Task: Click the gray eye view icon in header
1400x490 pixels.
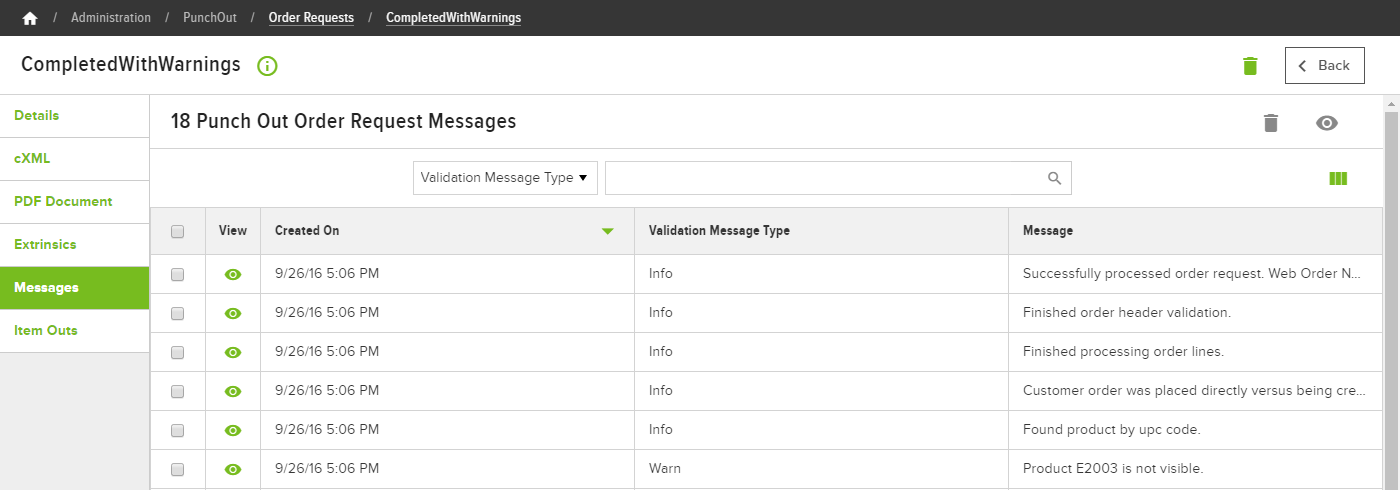Action: (1327, 123)
